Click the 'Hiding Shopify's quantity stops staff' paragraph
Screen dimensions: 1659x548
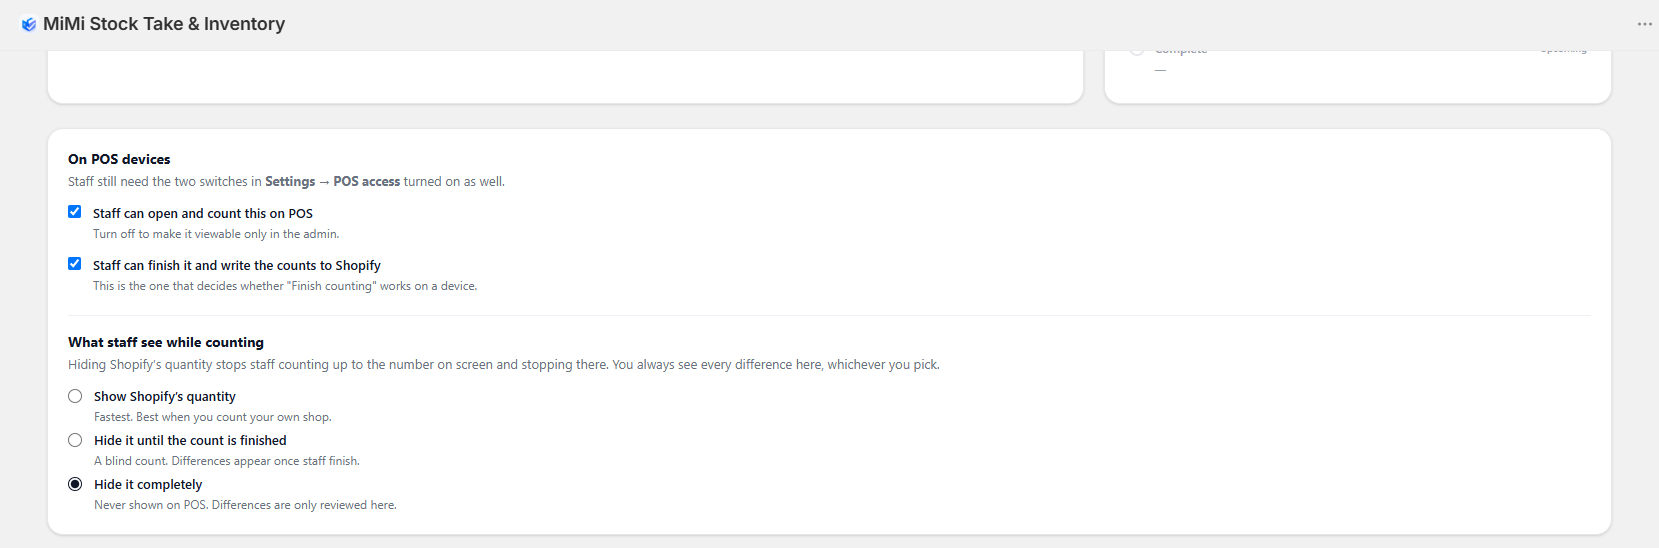pos(504,365)
